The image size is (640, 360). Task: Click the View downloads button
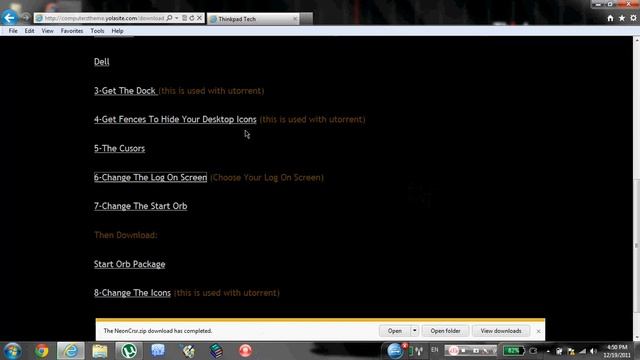[x=501, y=331]
